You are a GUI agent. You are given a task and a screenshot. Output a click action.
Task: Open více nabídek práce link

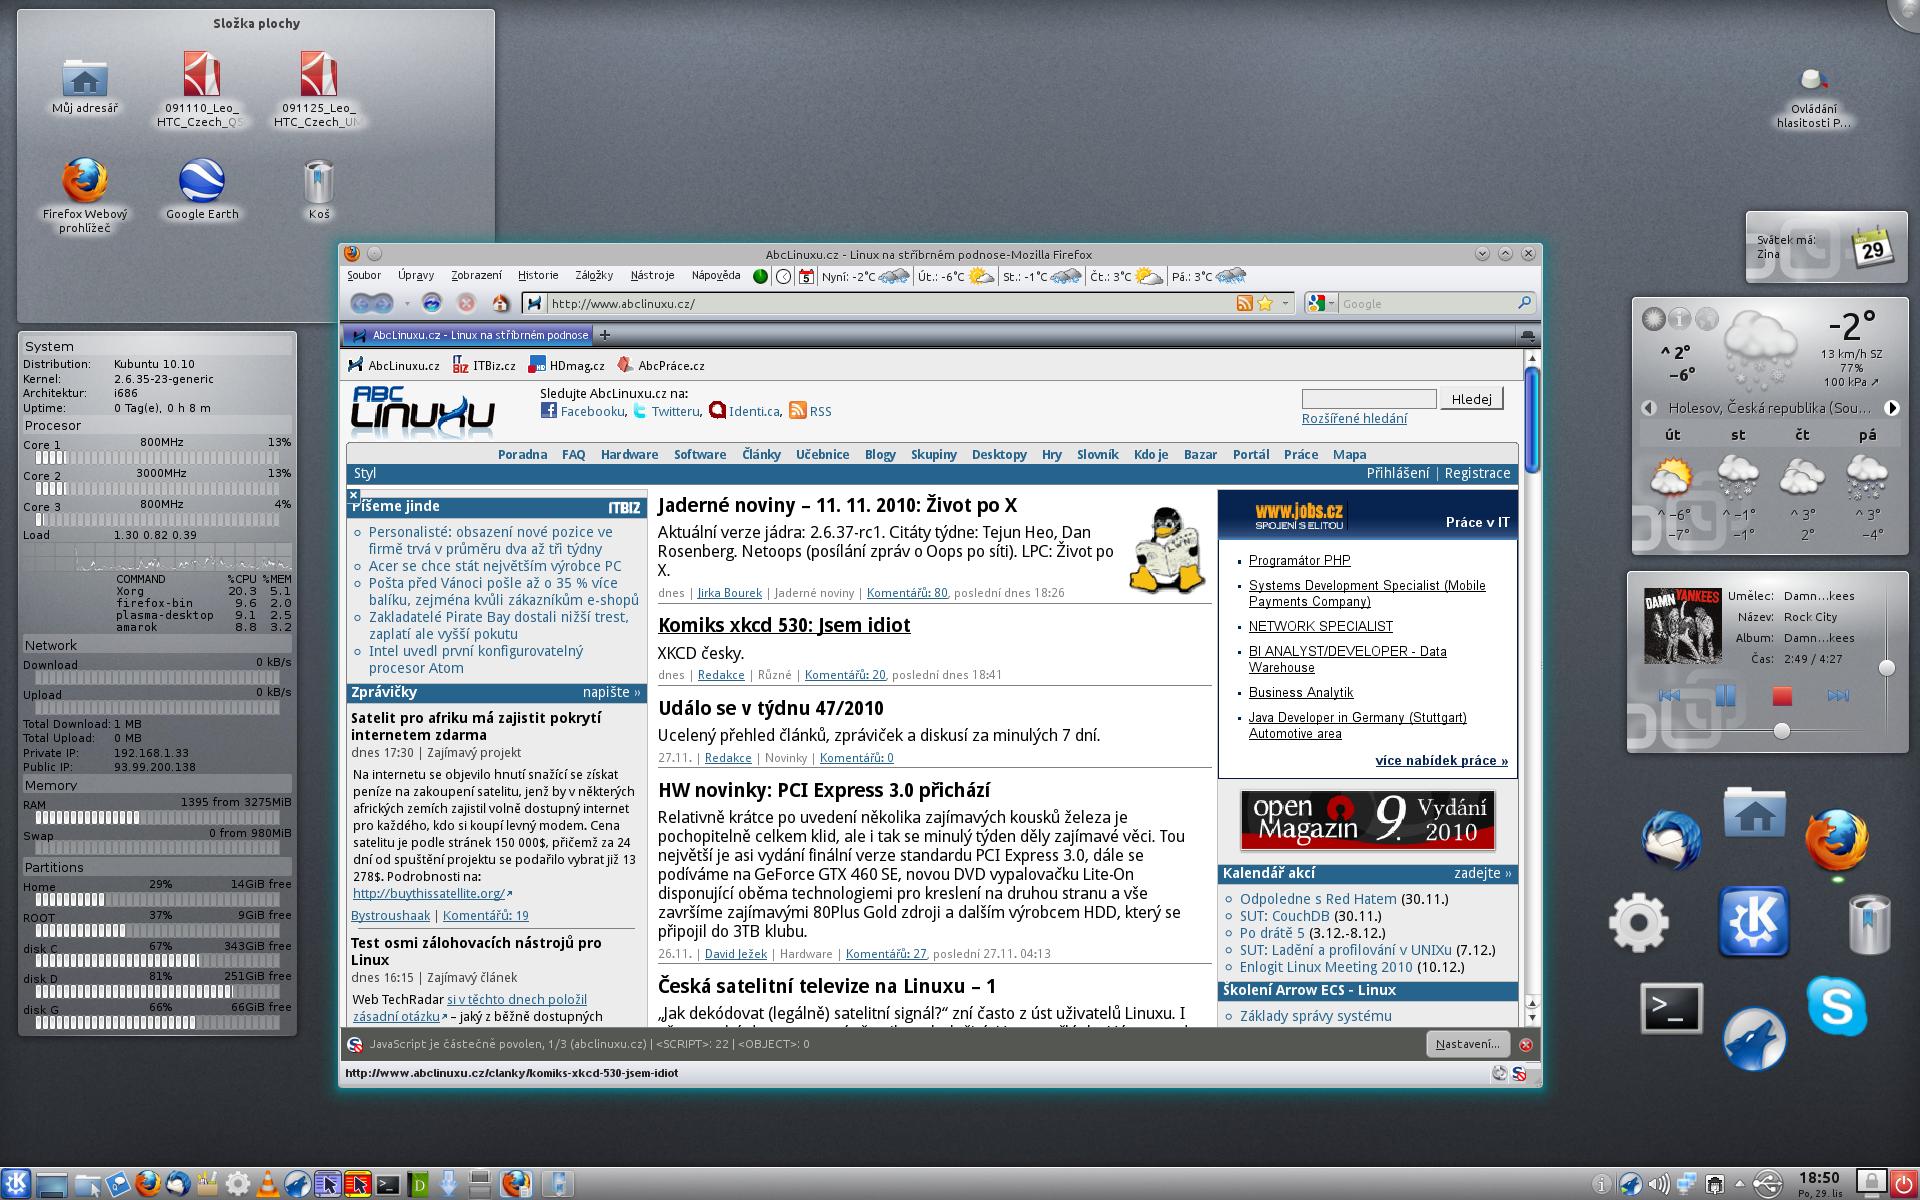click(1441, 760)
